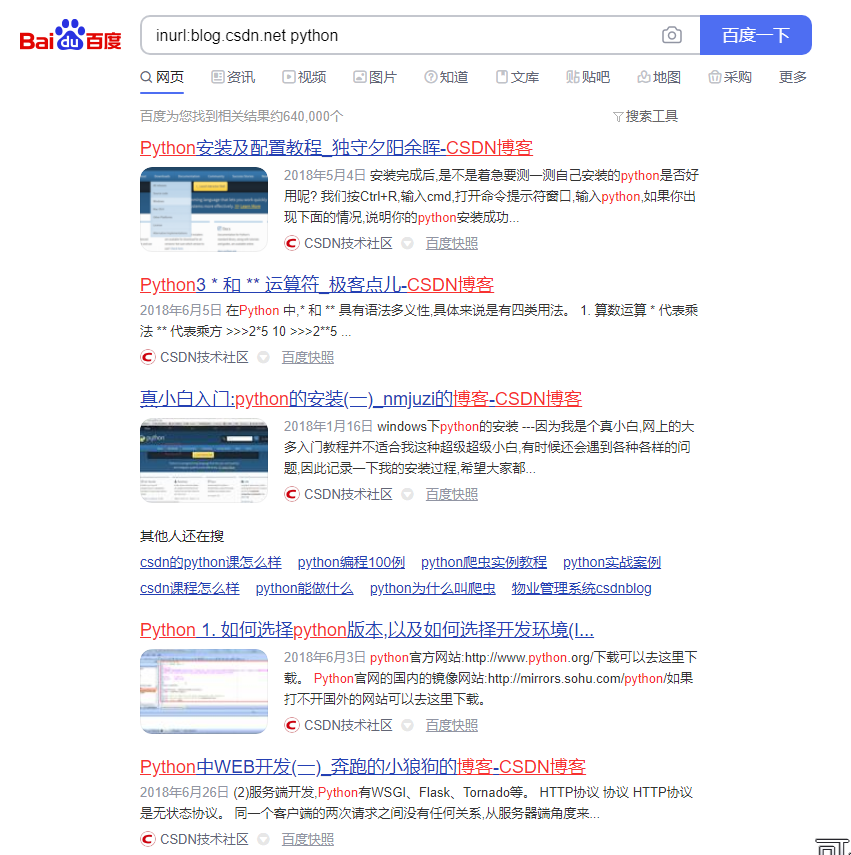Open the 地图 tab
851x855 pixels.
[659, 77]
